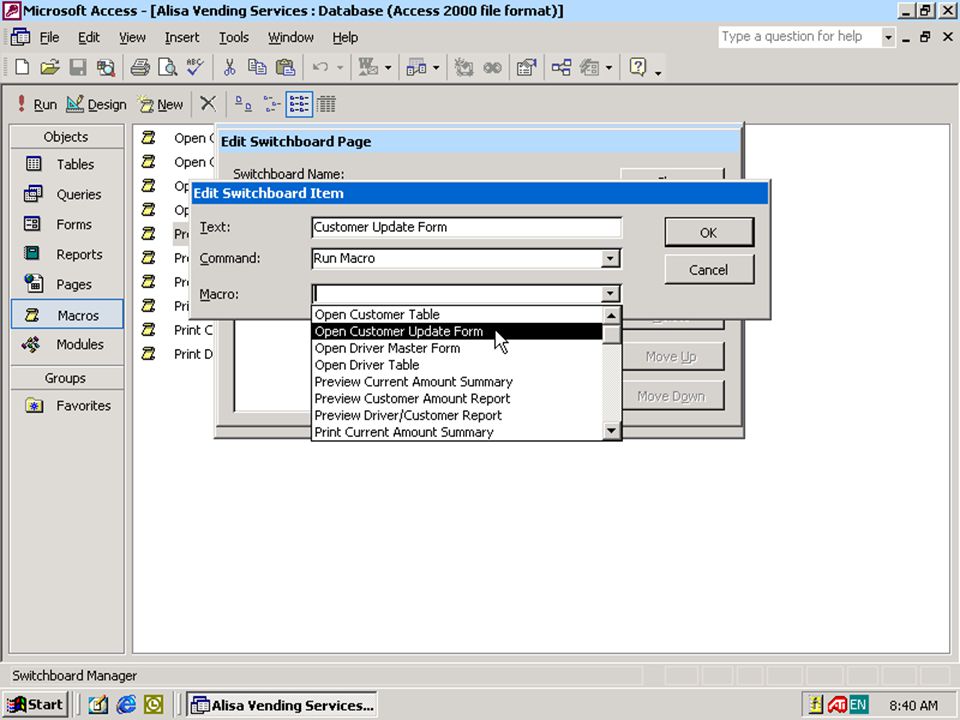
Task: Select Tables in the Objects bar
Action: 67,164
